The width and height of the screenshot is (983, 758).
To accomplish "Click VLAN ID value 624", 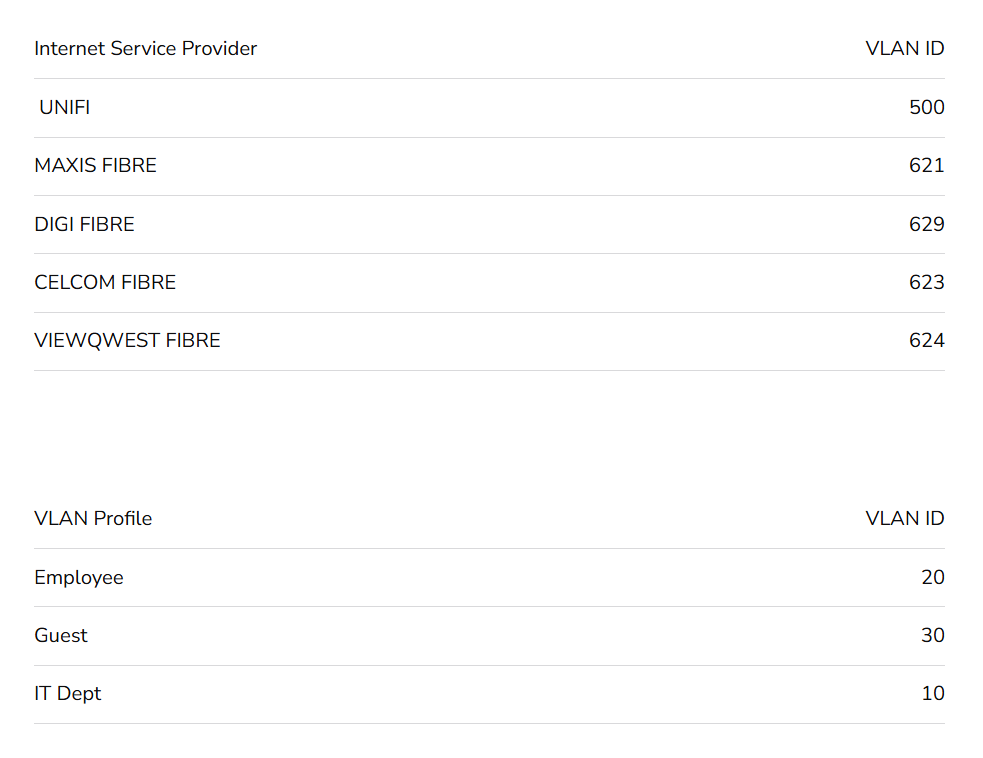I will (926, 341).
